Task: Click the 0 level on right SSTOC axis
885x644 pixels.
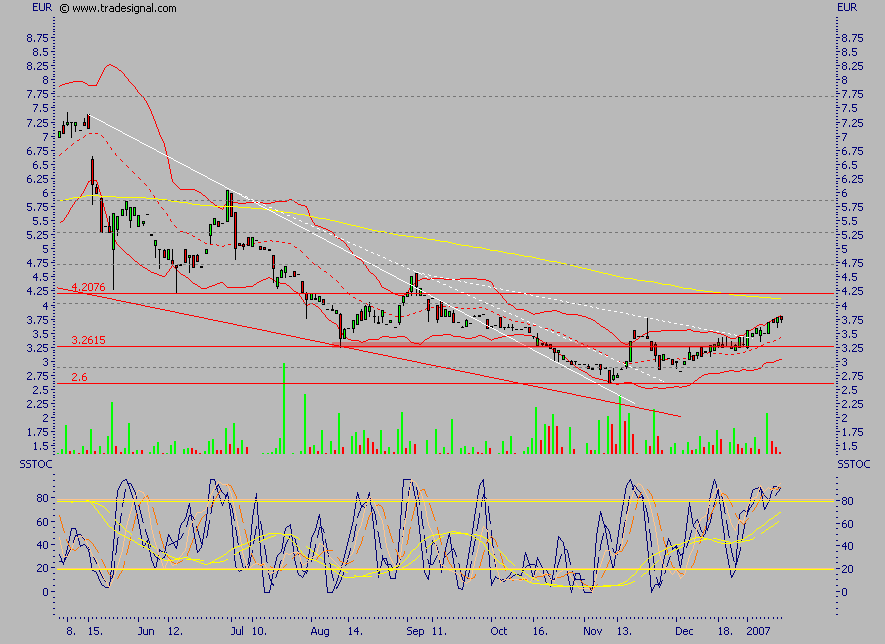Action: [x=844, y=592]
